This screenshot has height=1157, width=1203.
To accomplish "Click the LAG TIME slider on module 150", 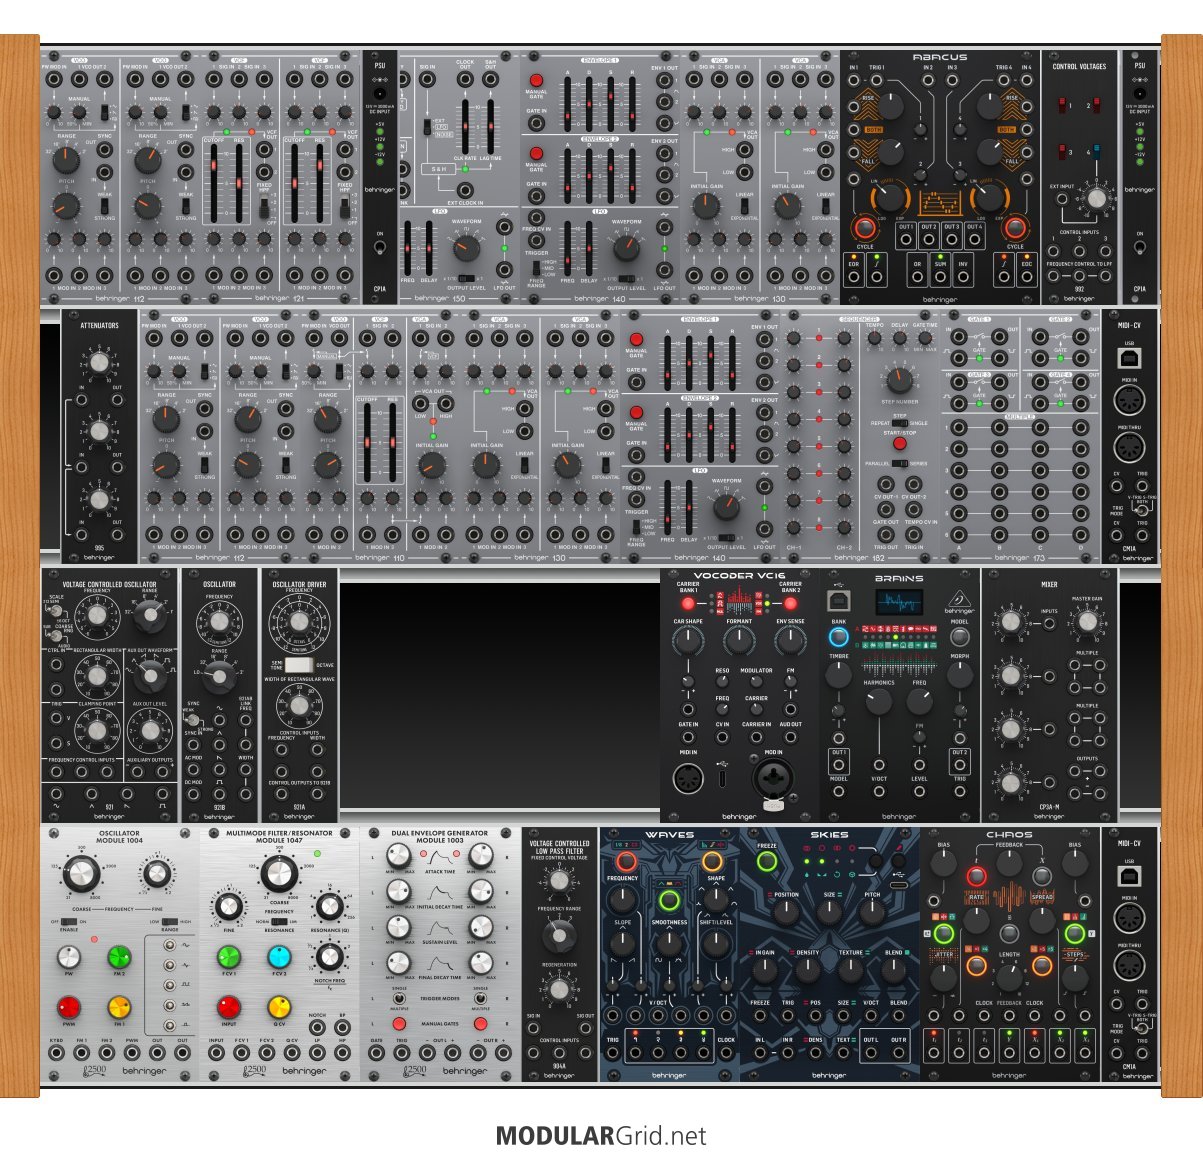I will (x=490, y=125).
